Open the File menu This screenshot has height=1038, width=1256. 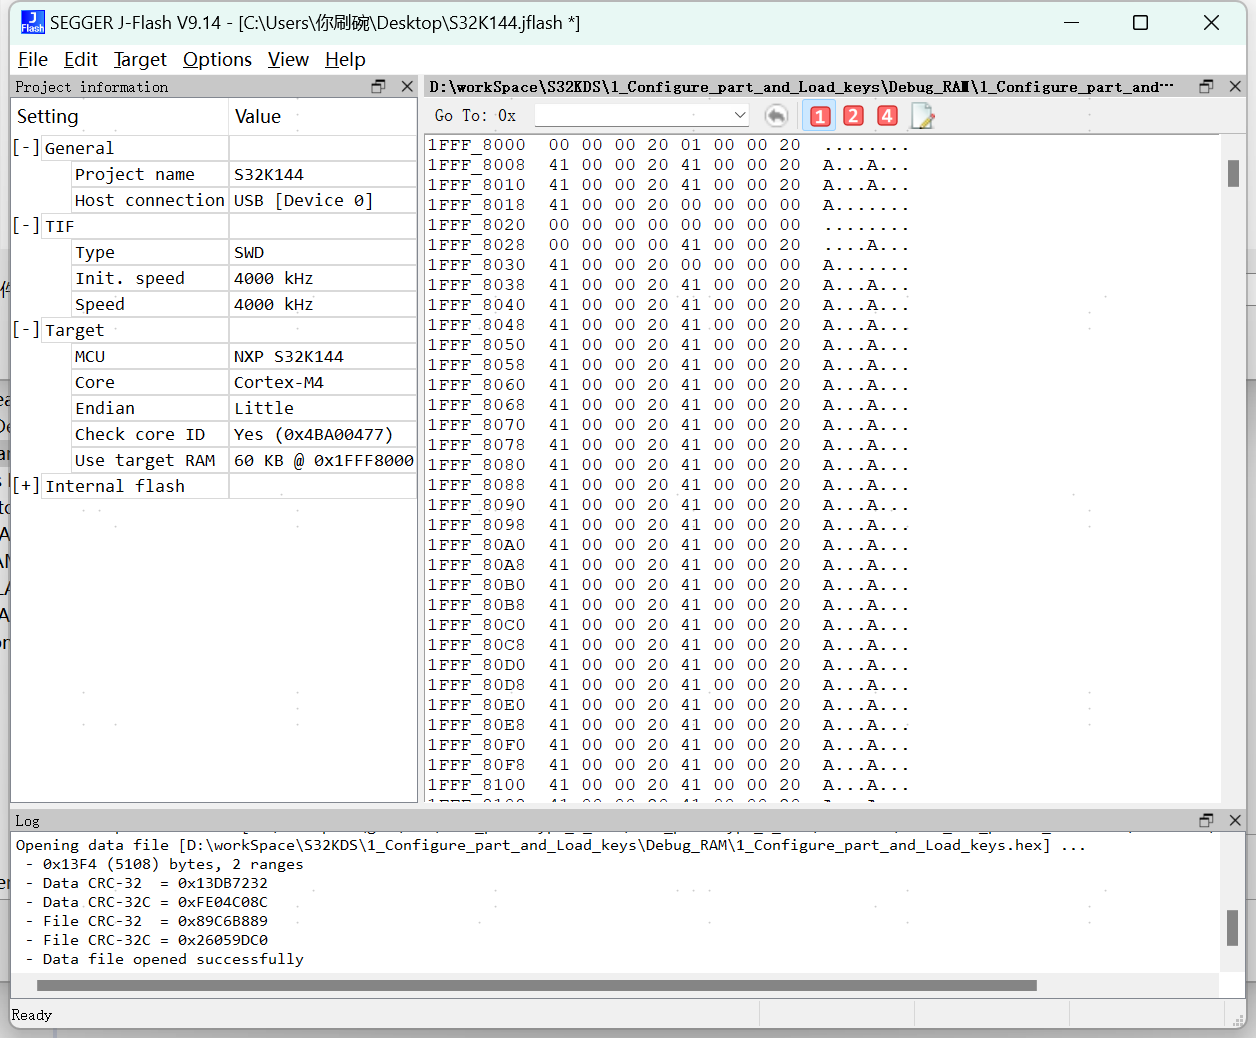[x=33, y=60]
